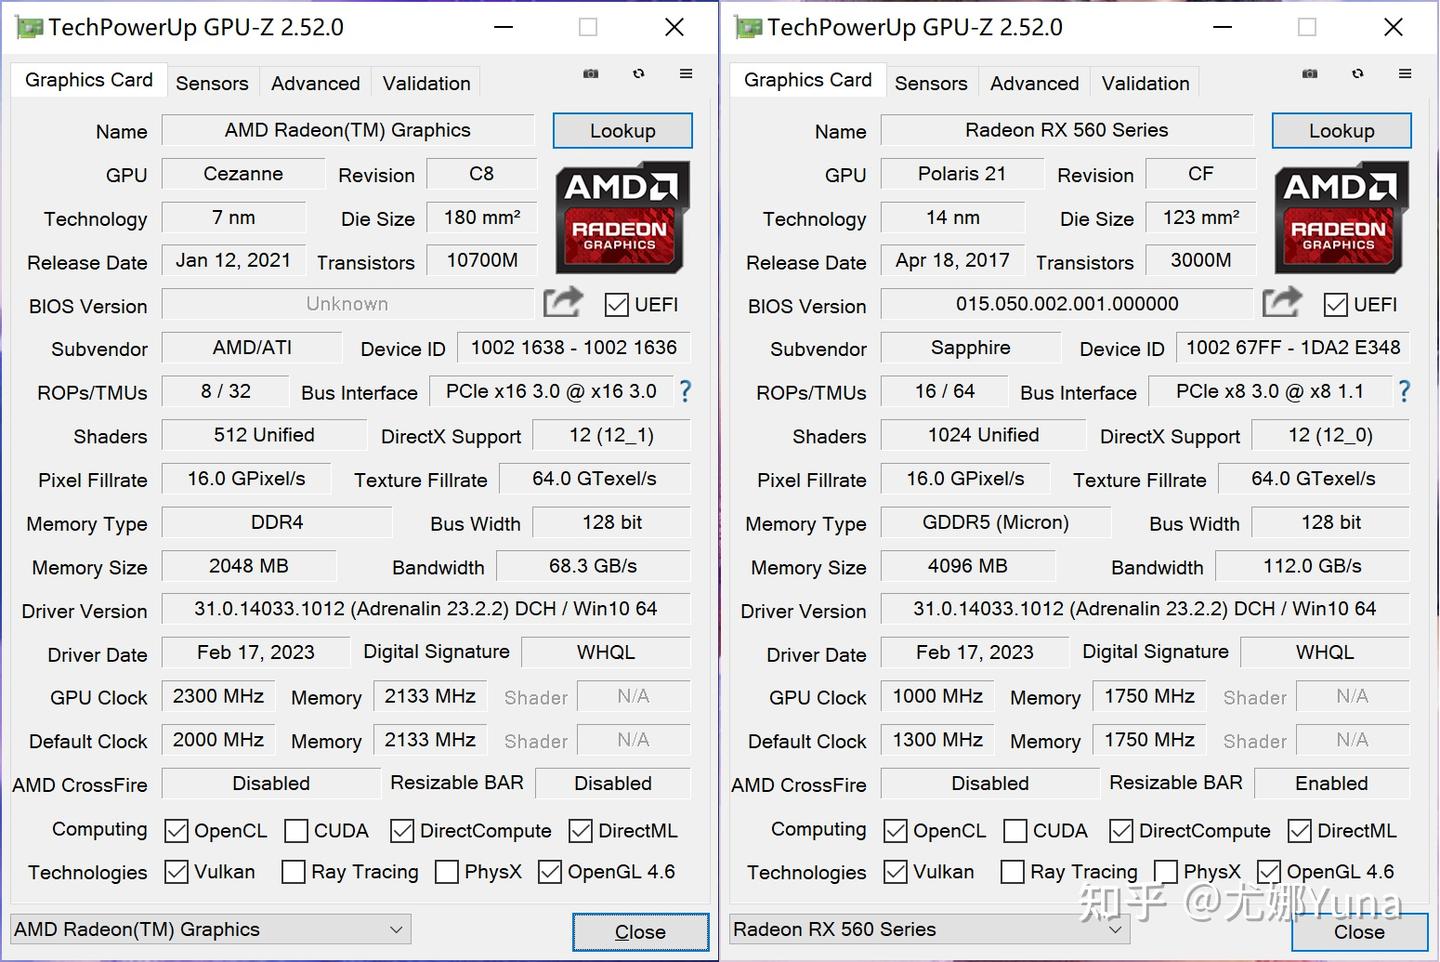
Task: Click Close button in the Radeon RX 560 window
Action: [1359, 932]
